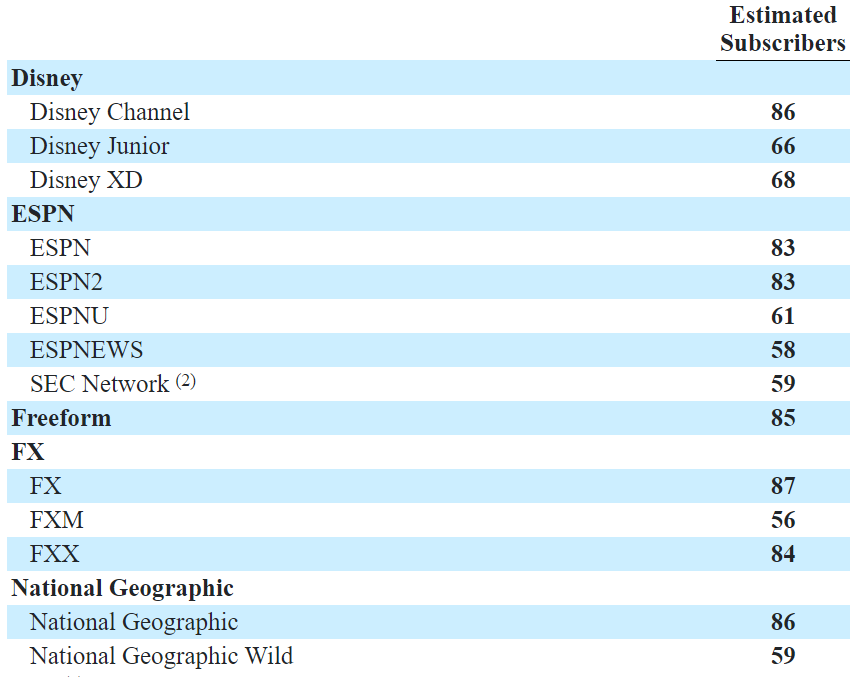Screen dimensions: 859x677
Task: Select FX channel value 87
Action: [783, 486]
